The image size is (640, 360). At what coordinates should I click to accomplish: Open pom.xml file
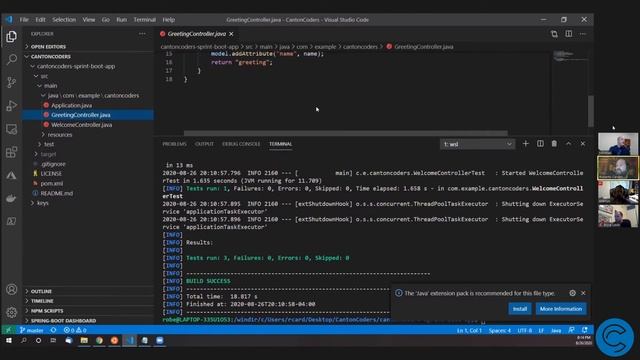tap(88, 183)
